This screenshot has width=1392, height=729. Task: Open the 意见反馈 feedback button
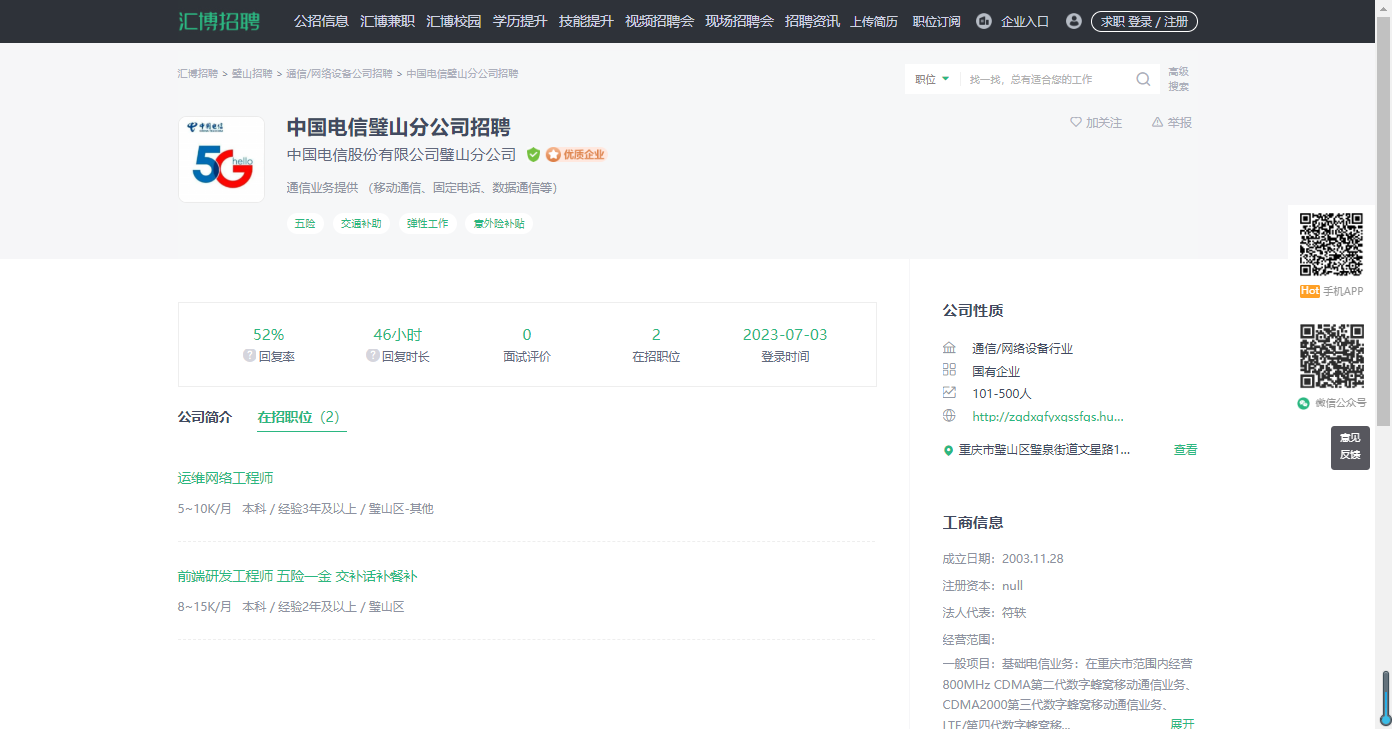tap(1350, 447)
